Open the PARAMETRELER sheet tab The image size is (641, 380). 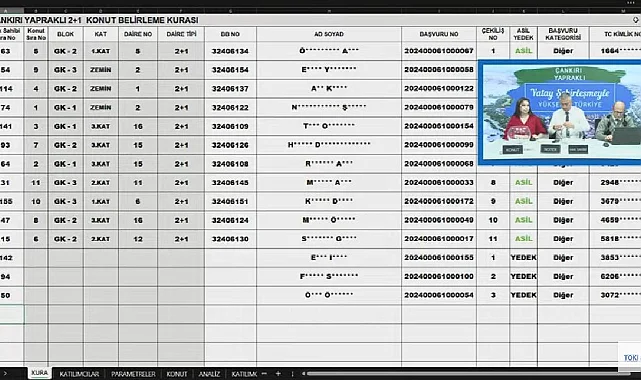tap(133, 374)
